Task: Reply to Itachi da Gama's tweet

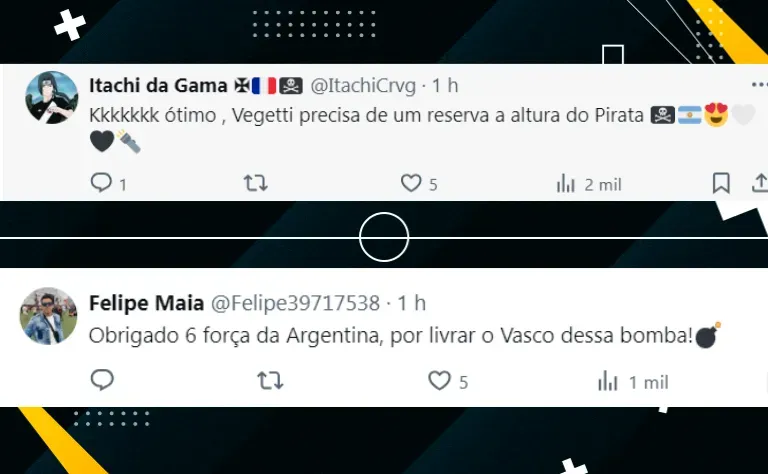Action: pyautogui.click(x=102, y=183)
